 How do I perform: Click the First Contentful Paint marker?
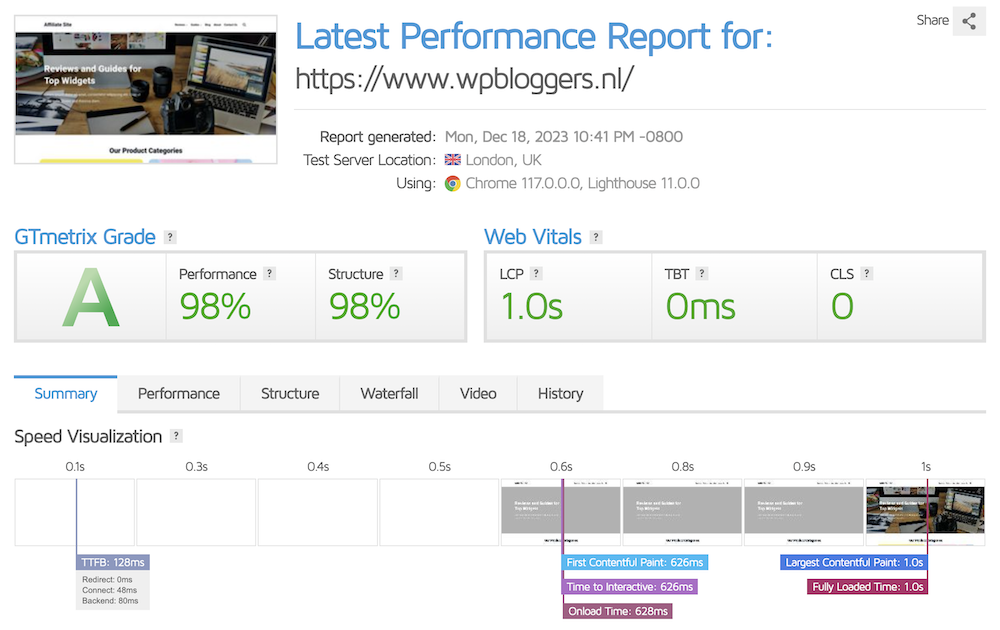pos(636,563)
